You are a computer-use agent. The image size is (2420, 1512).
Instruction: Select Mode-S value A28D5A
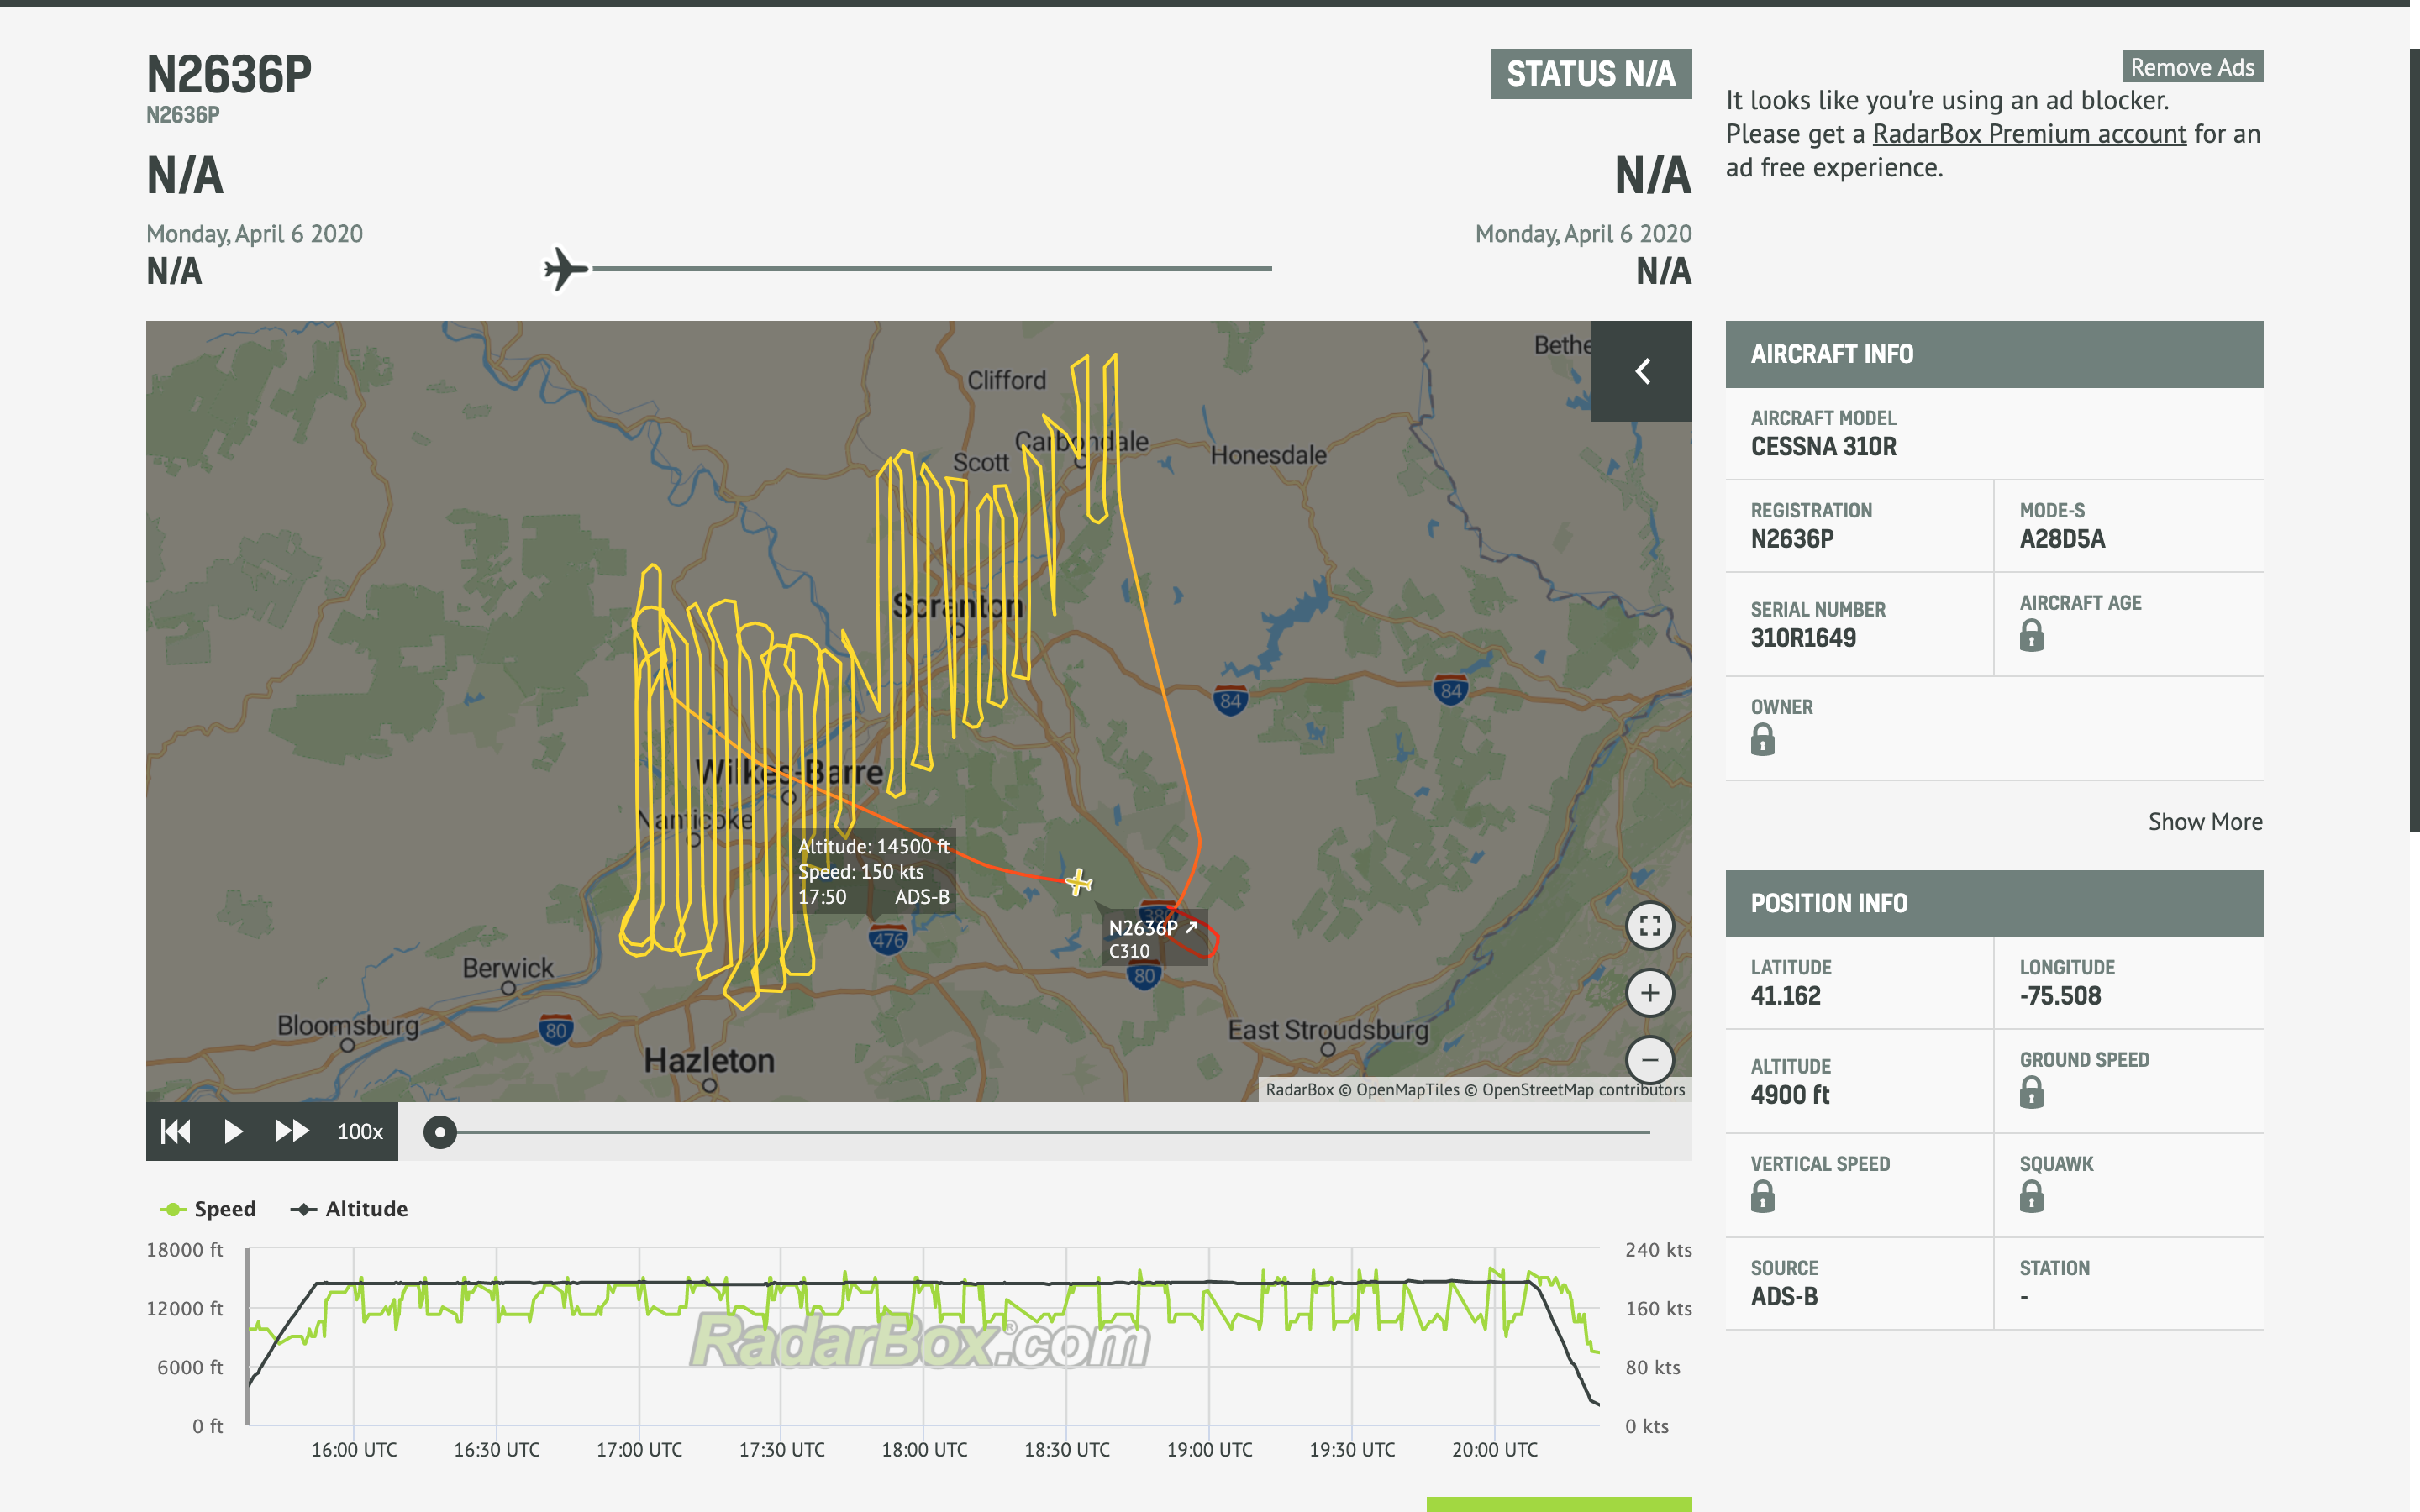2062,539
